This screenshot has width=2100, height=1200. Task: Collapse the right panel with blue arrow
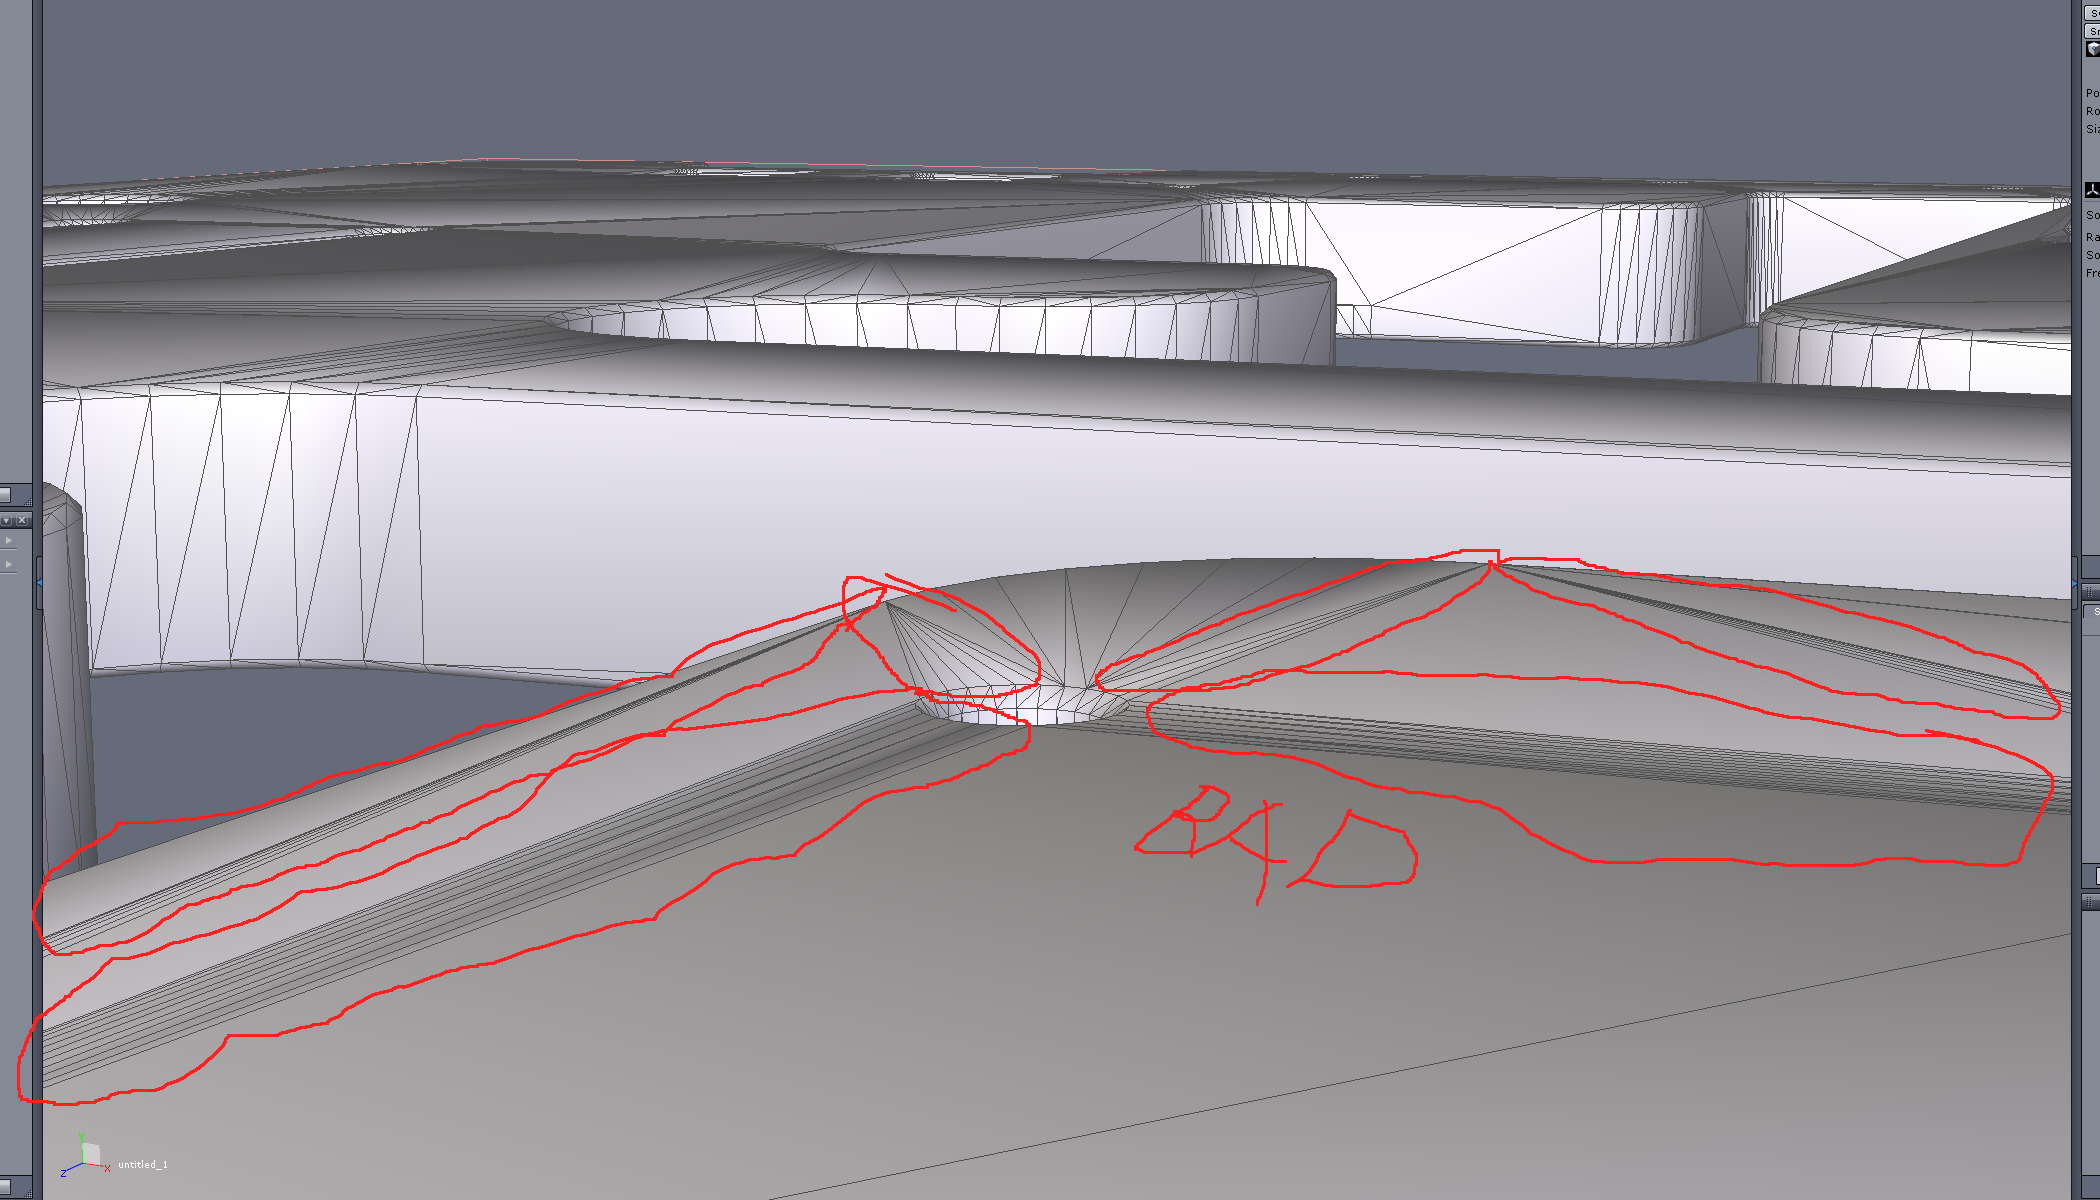[2074, 583]
